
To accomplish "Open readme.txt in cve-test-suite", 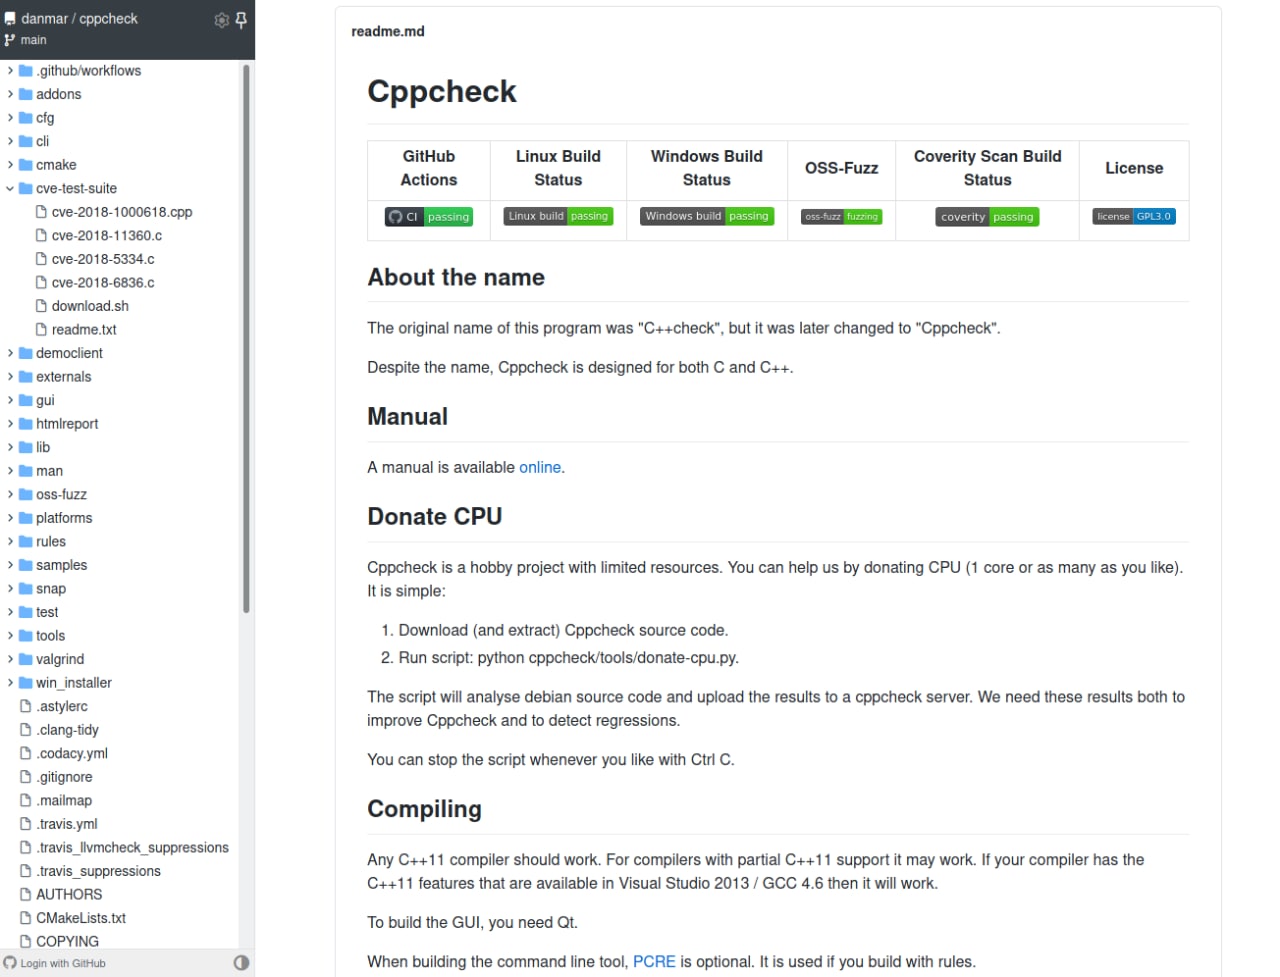I will coord(84,330).
